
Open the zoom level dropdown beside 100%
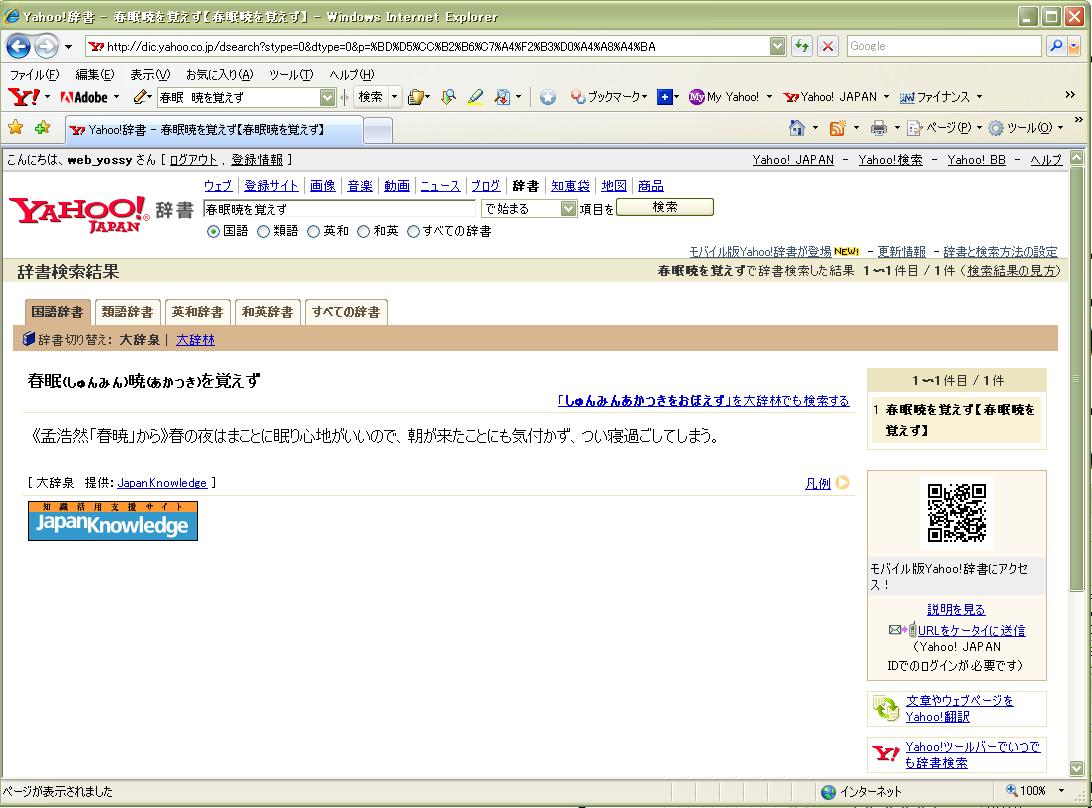[1061, 791]
